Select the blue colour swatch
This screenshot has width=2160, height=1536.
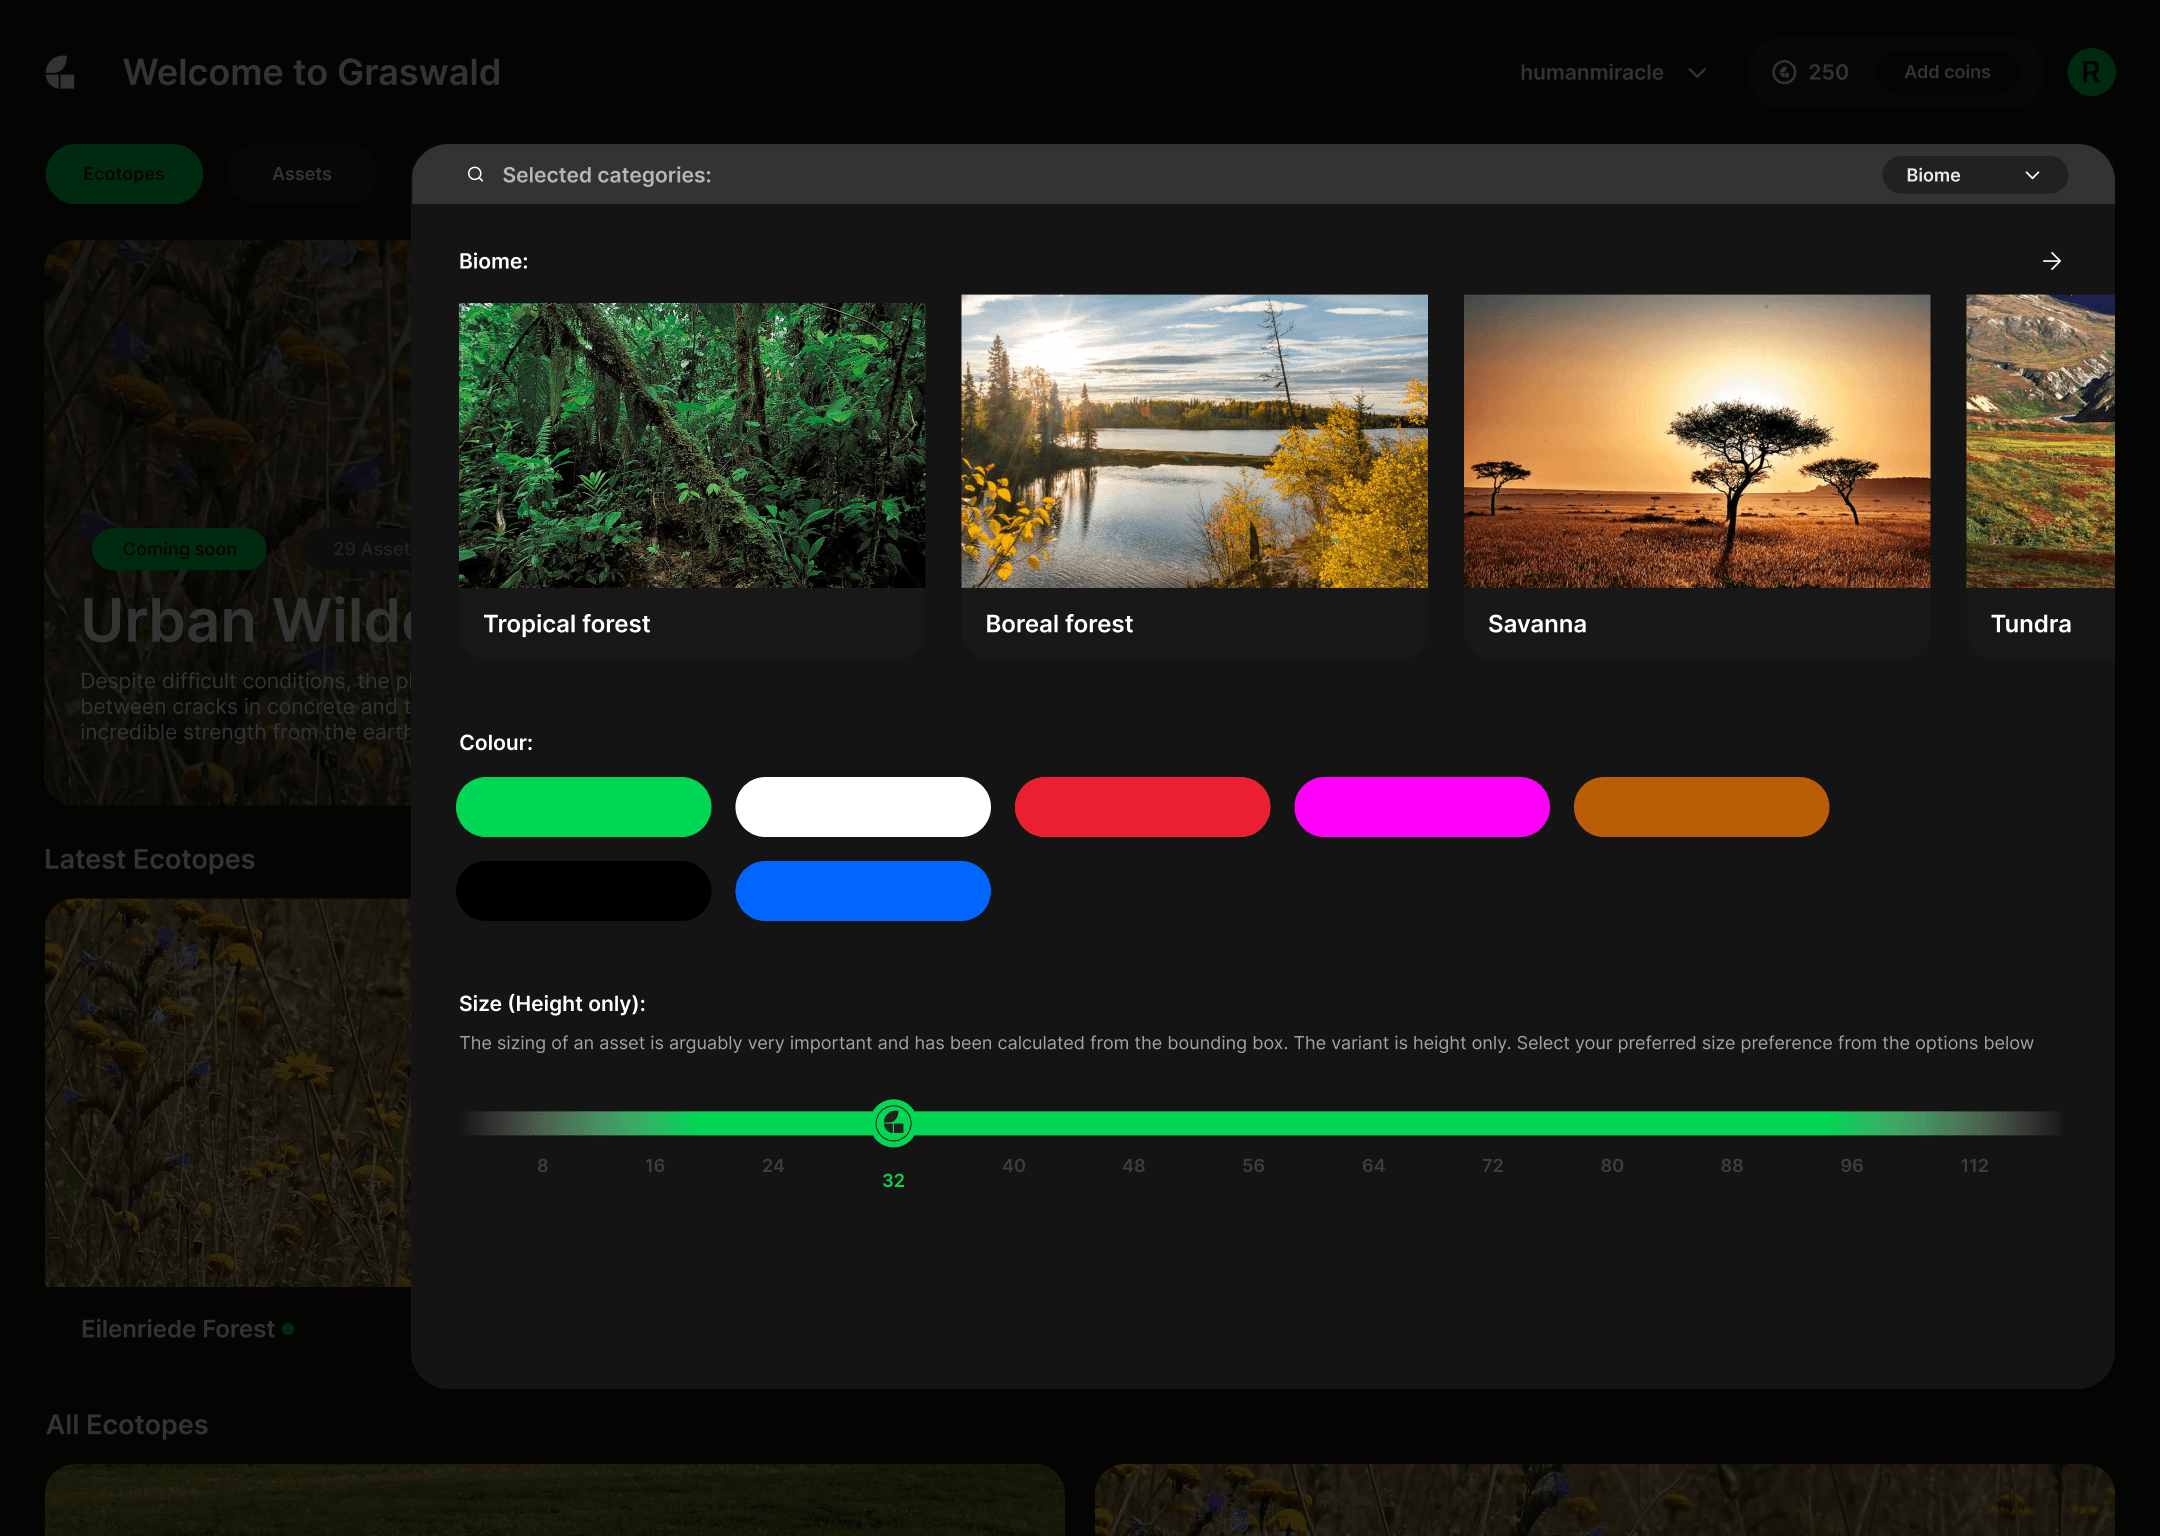(x=862, y=891)
